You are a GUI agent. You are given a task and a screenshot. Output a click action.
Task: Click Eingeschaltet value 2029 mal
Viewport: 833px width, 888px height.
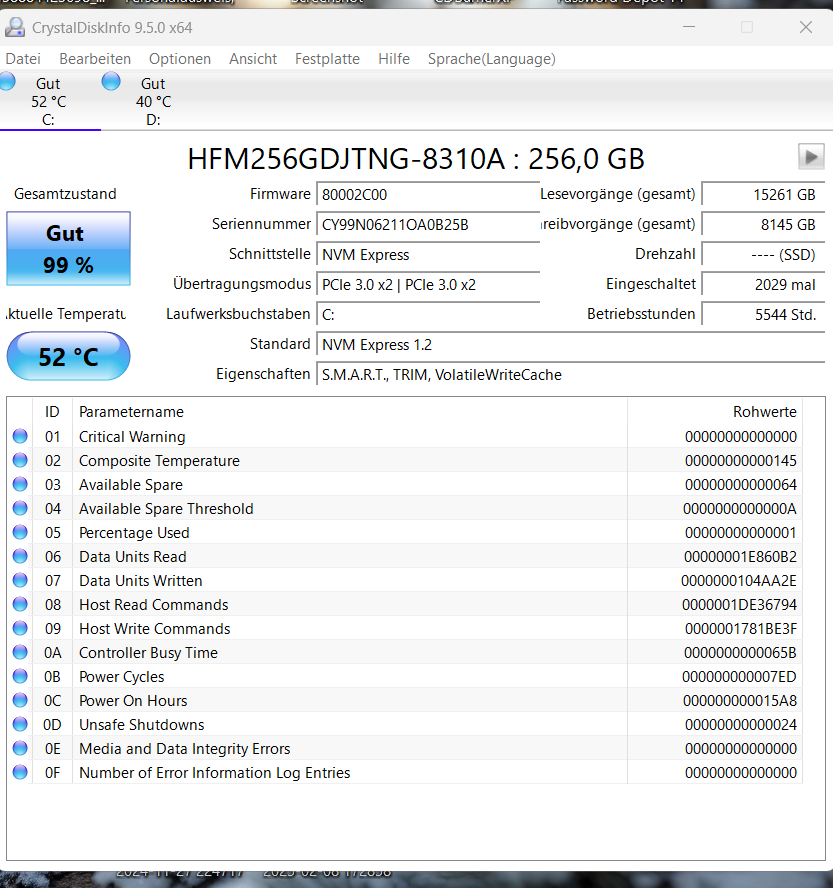[x=763, y=284]
